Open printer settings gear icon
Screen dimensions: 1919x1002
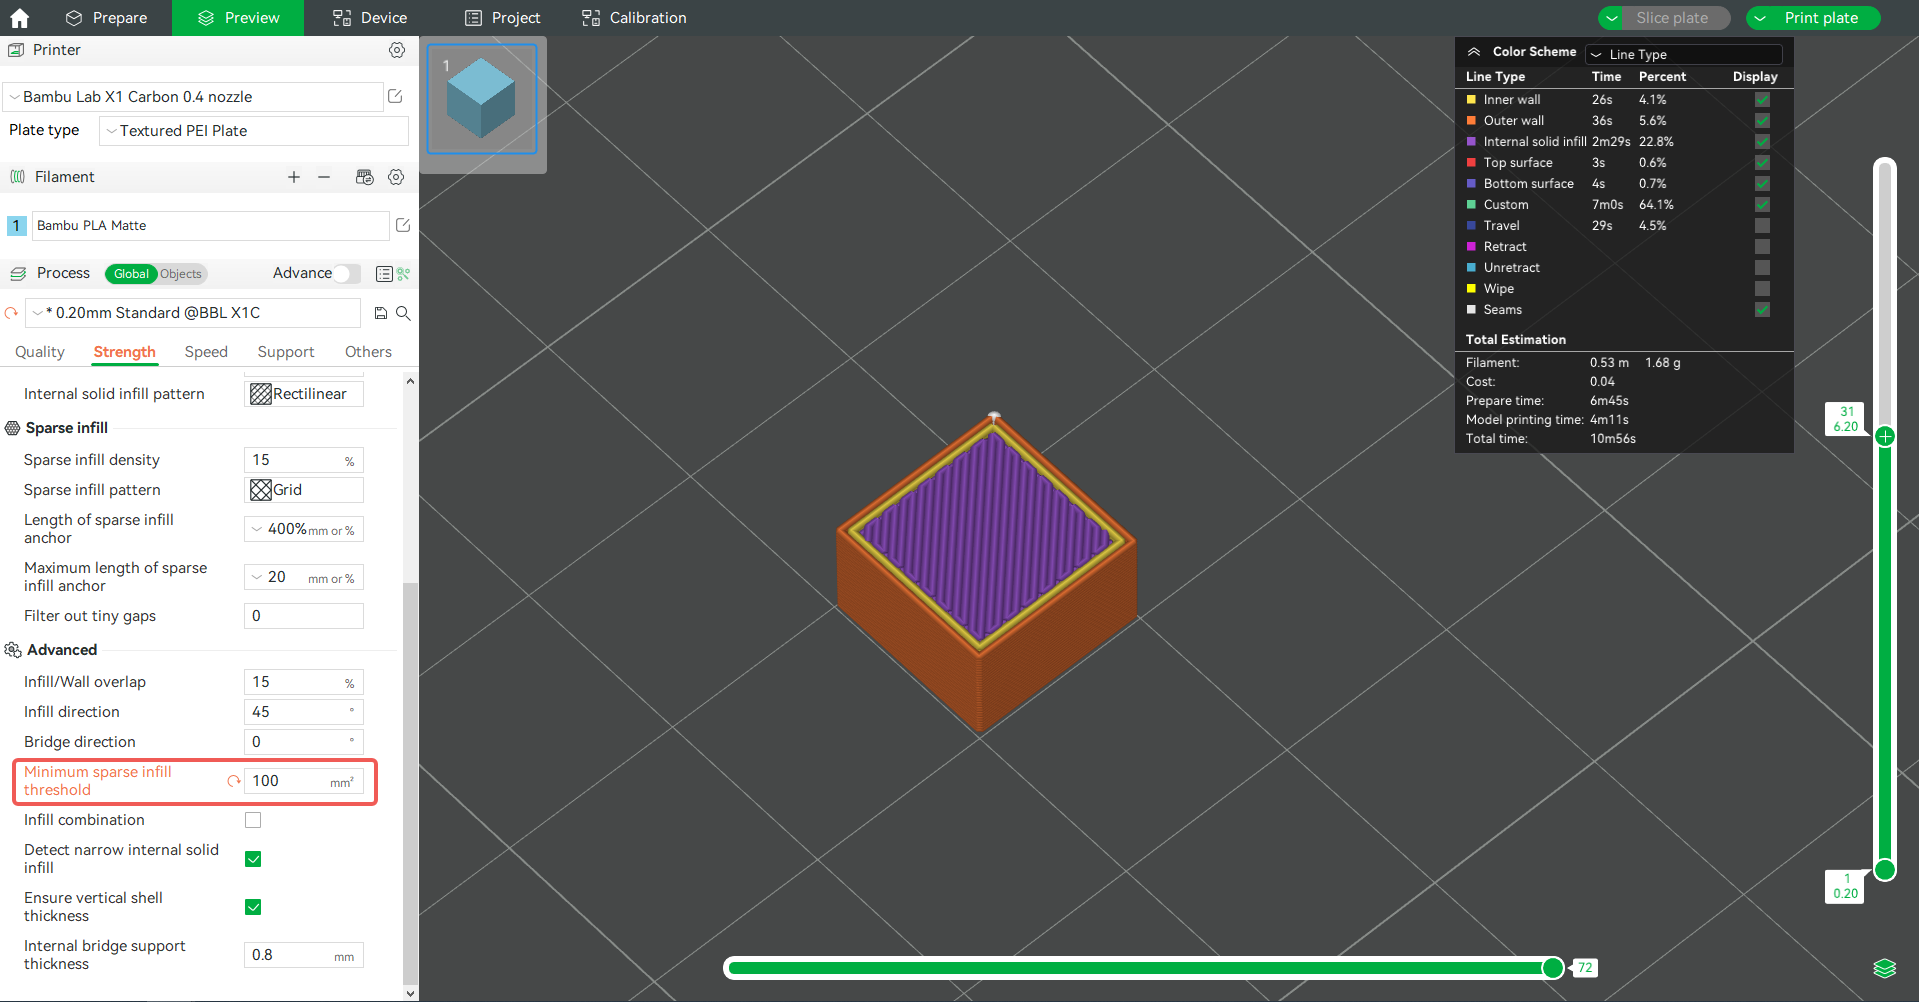(x=397, y=50)
